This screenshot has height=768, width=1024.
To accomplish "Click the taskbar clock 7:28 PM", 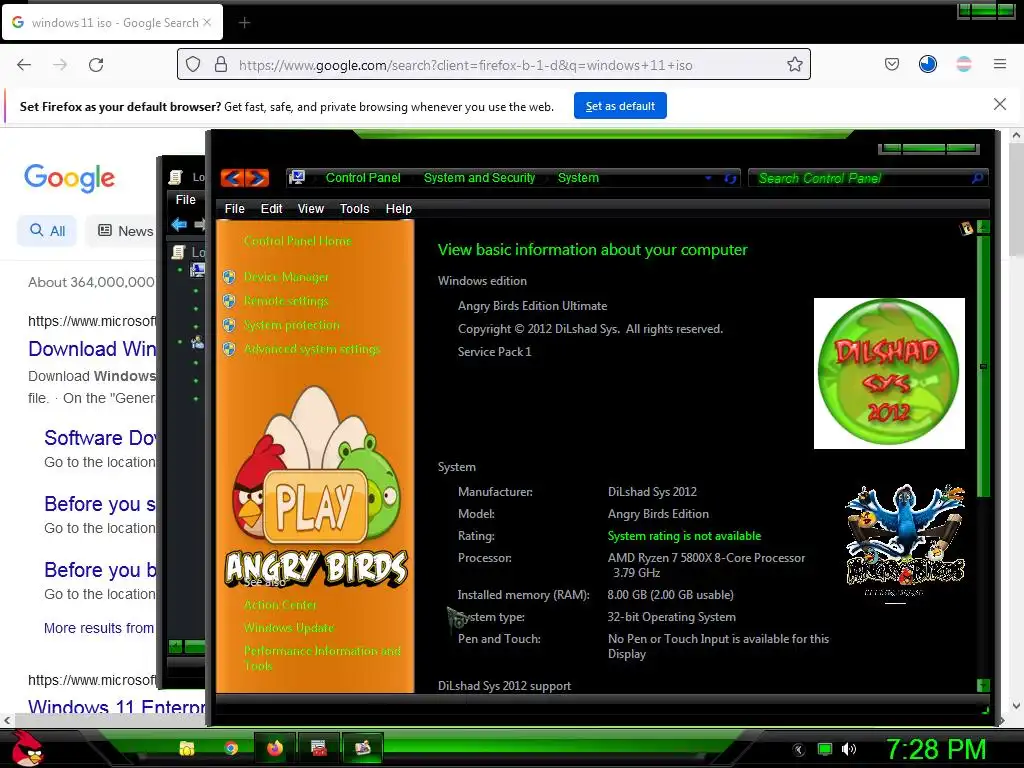I will (935, 750).
